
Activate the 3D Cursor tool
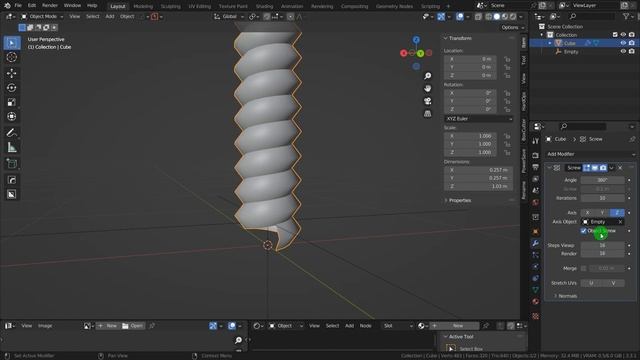pos(12,57)
